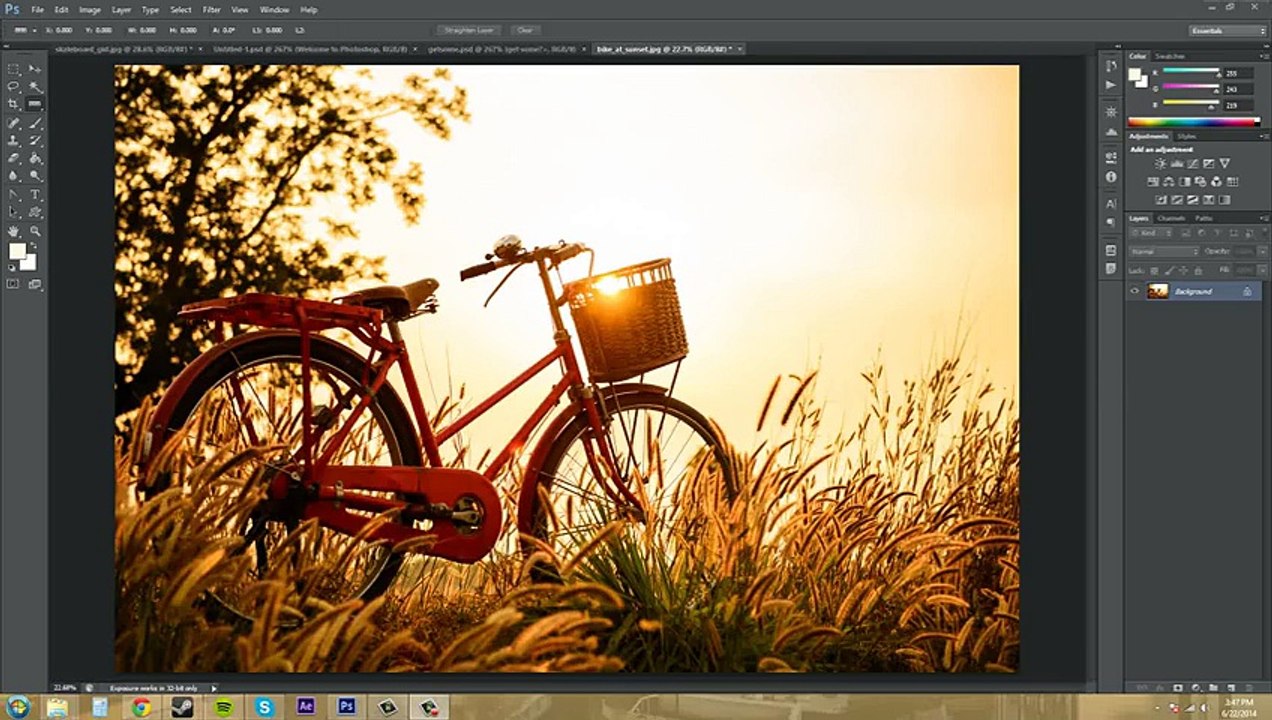The width and height of the screenshot is (1272, 720).
Task: Add a Curves adjustment
Action: (x=1193, y=163)
